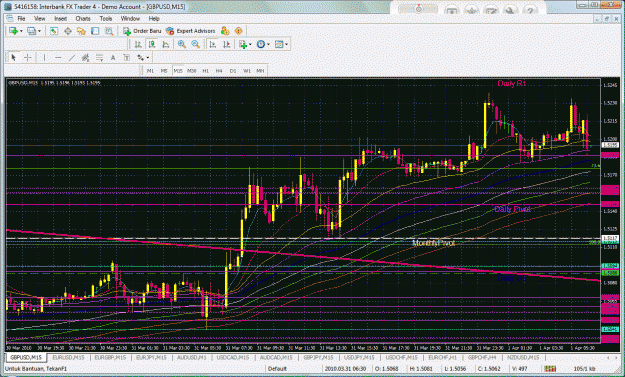Click the Arrows objects icon
Screen dimensions: 625x377
tap(140, 58)
